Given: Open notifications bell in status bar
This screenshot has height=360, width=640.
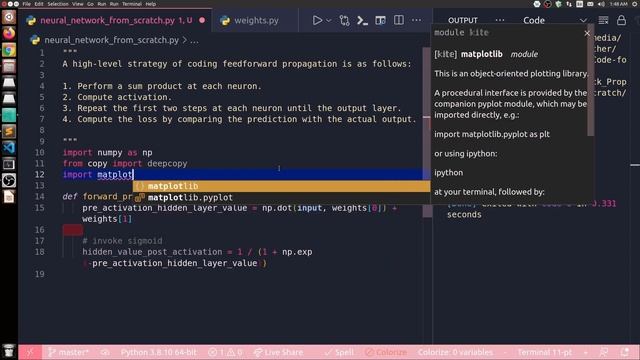Looking at the screenshot, I should pos(624,352).
